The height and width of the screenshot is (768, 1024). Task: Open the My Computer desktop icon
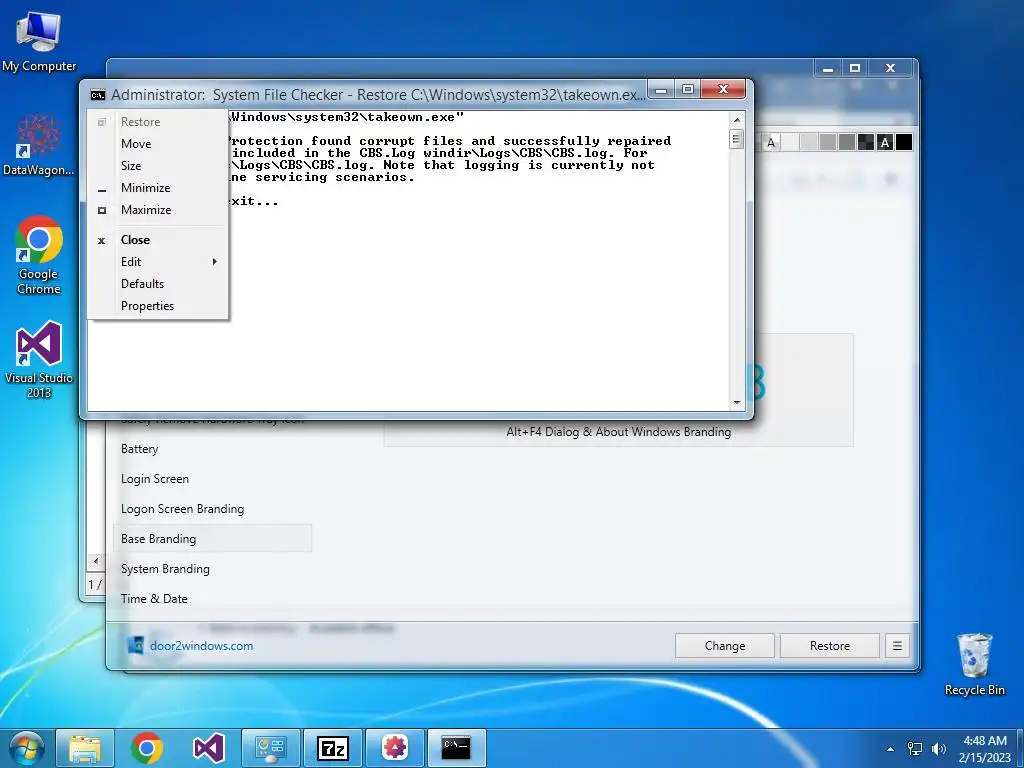[39, 42]
